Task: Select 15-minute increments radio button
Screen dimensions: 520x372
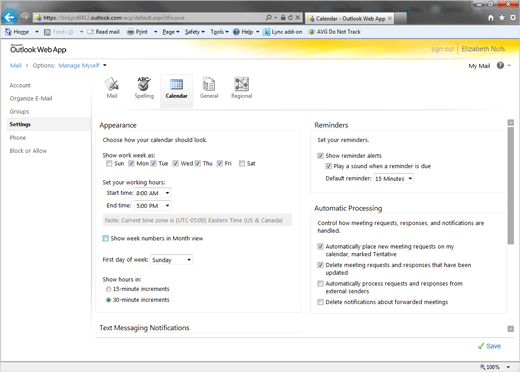Action: click(x=108, y=289)
